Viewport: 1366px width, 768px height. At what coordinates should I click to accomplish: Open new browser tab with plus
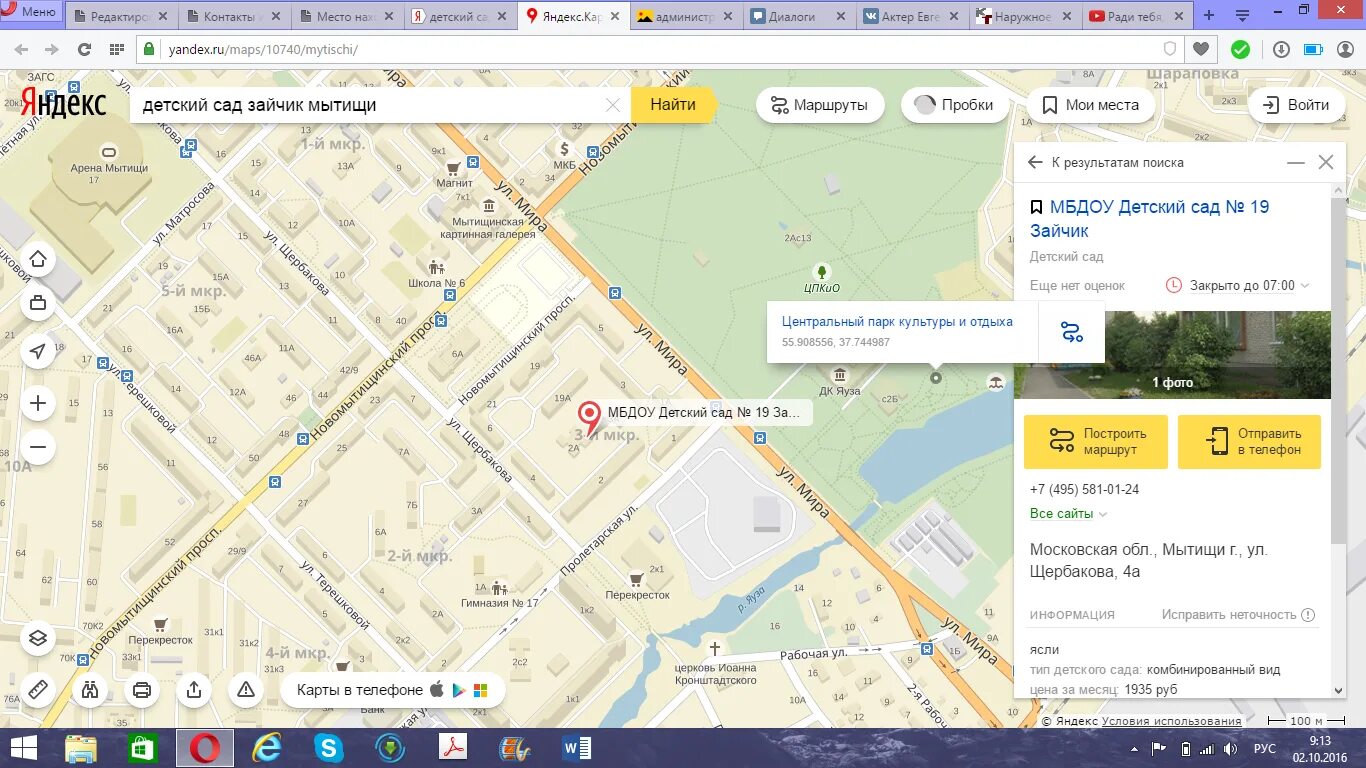(x=1209, y=16)
